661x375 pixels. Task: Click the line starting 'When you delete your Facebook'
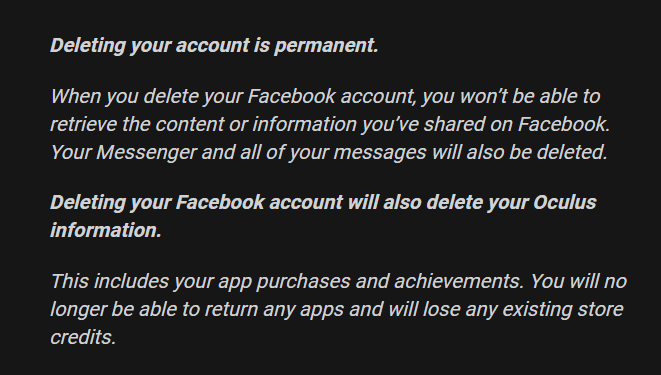point(325,96)
